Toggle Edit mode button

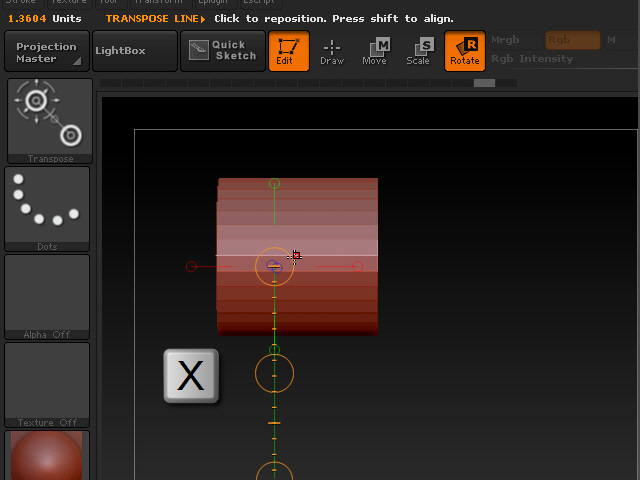click(x=289, y=51)
